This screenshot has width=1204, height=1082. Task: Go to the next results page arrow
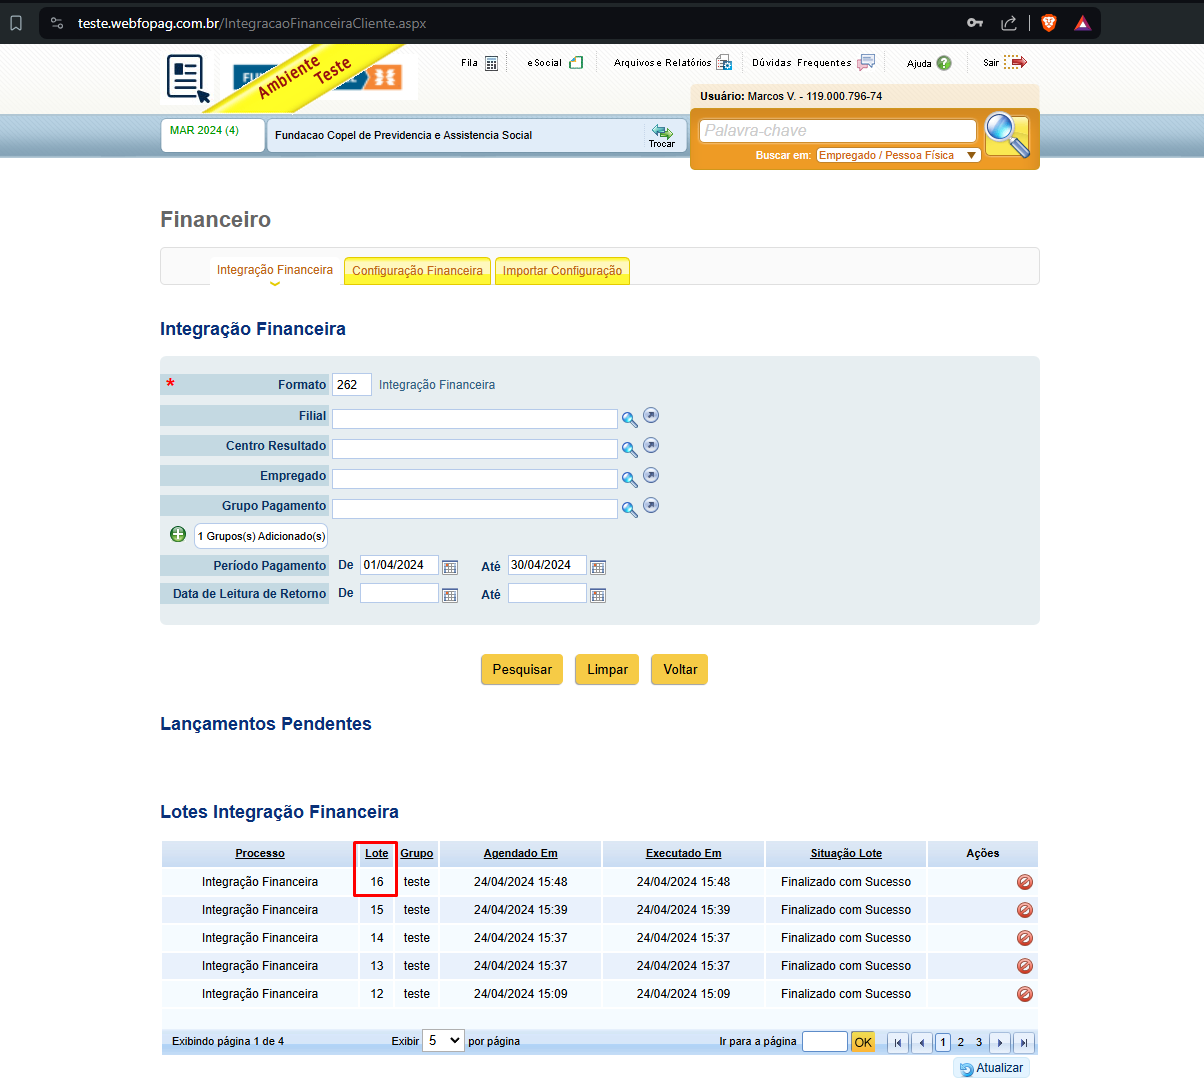[x=1000, y=1042]
